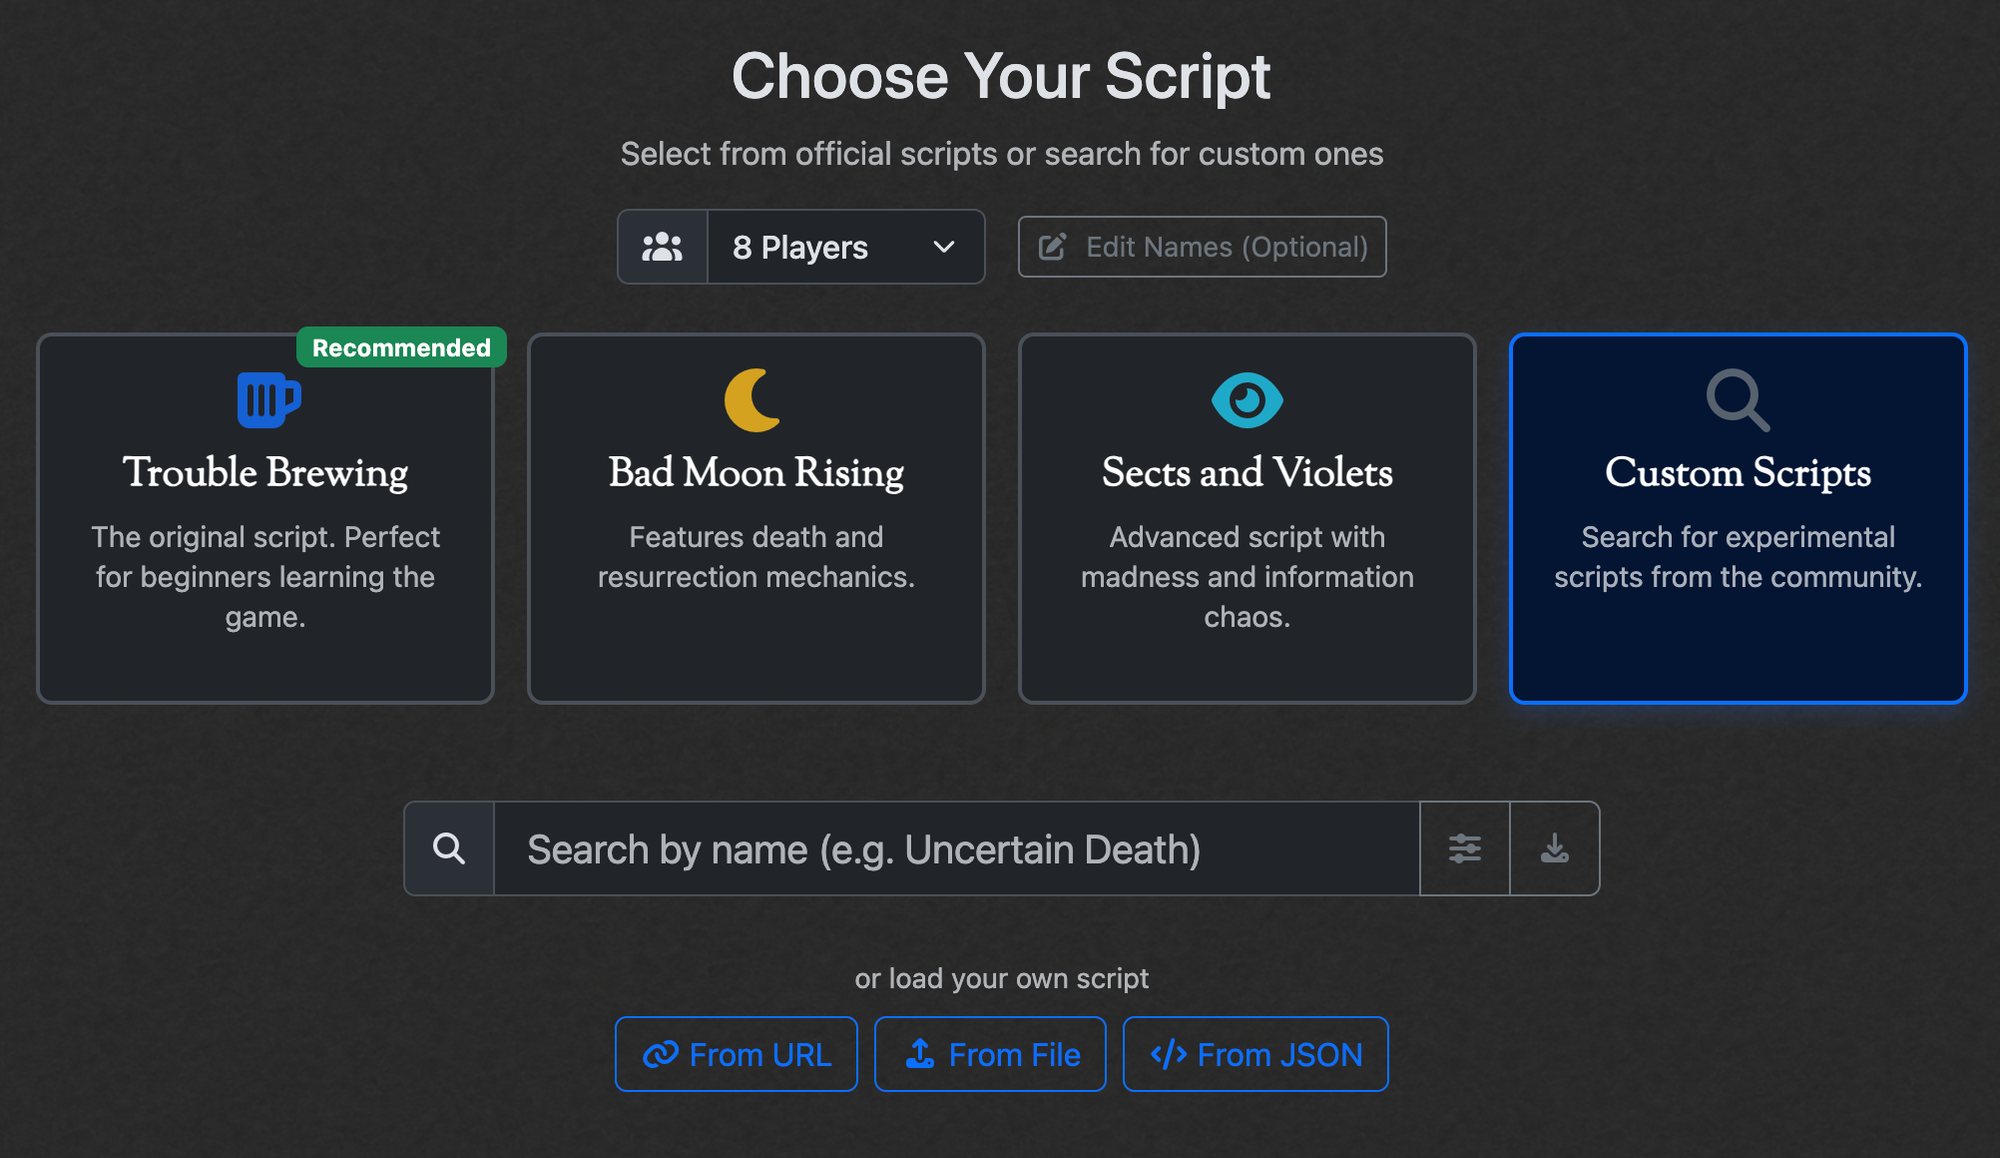Screen dimensions: 2000x1158
Task: Click the search filter sliders icon
Action: pos(1463,848)
